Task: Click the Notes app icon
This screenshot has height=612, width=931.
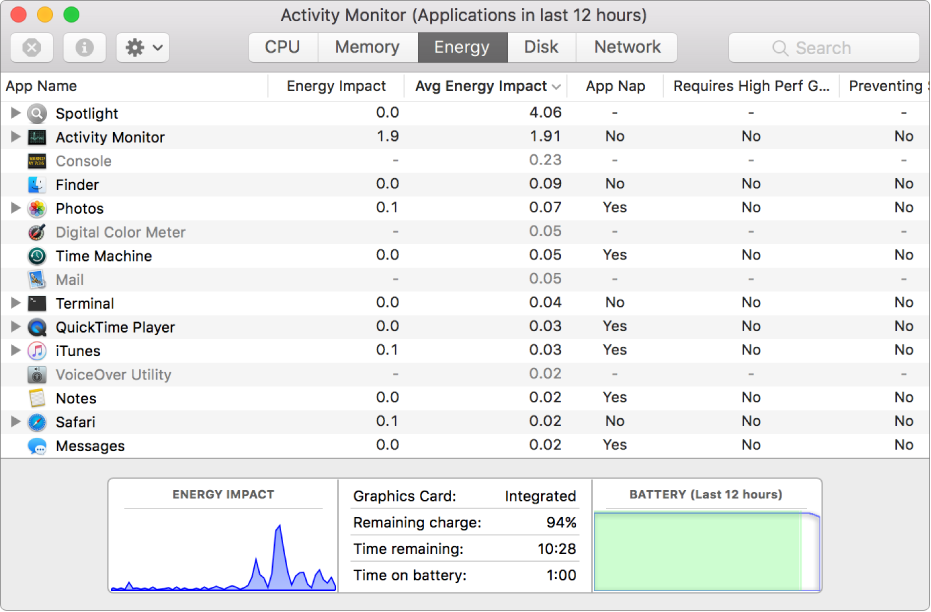Action: coord(37,398)
